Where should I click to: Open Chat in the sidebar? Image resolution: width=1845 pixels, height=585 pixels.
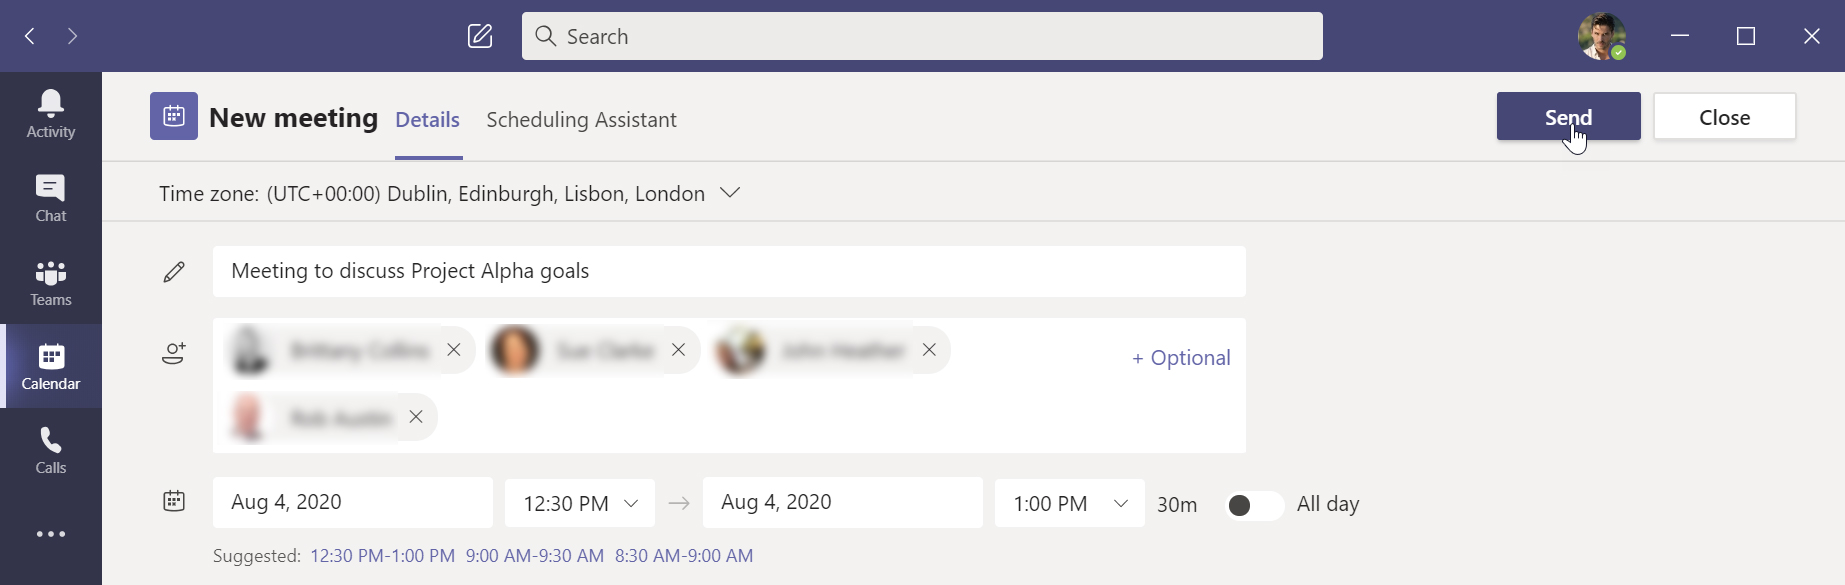tap(51, 198)
